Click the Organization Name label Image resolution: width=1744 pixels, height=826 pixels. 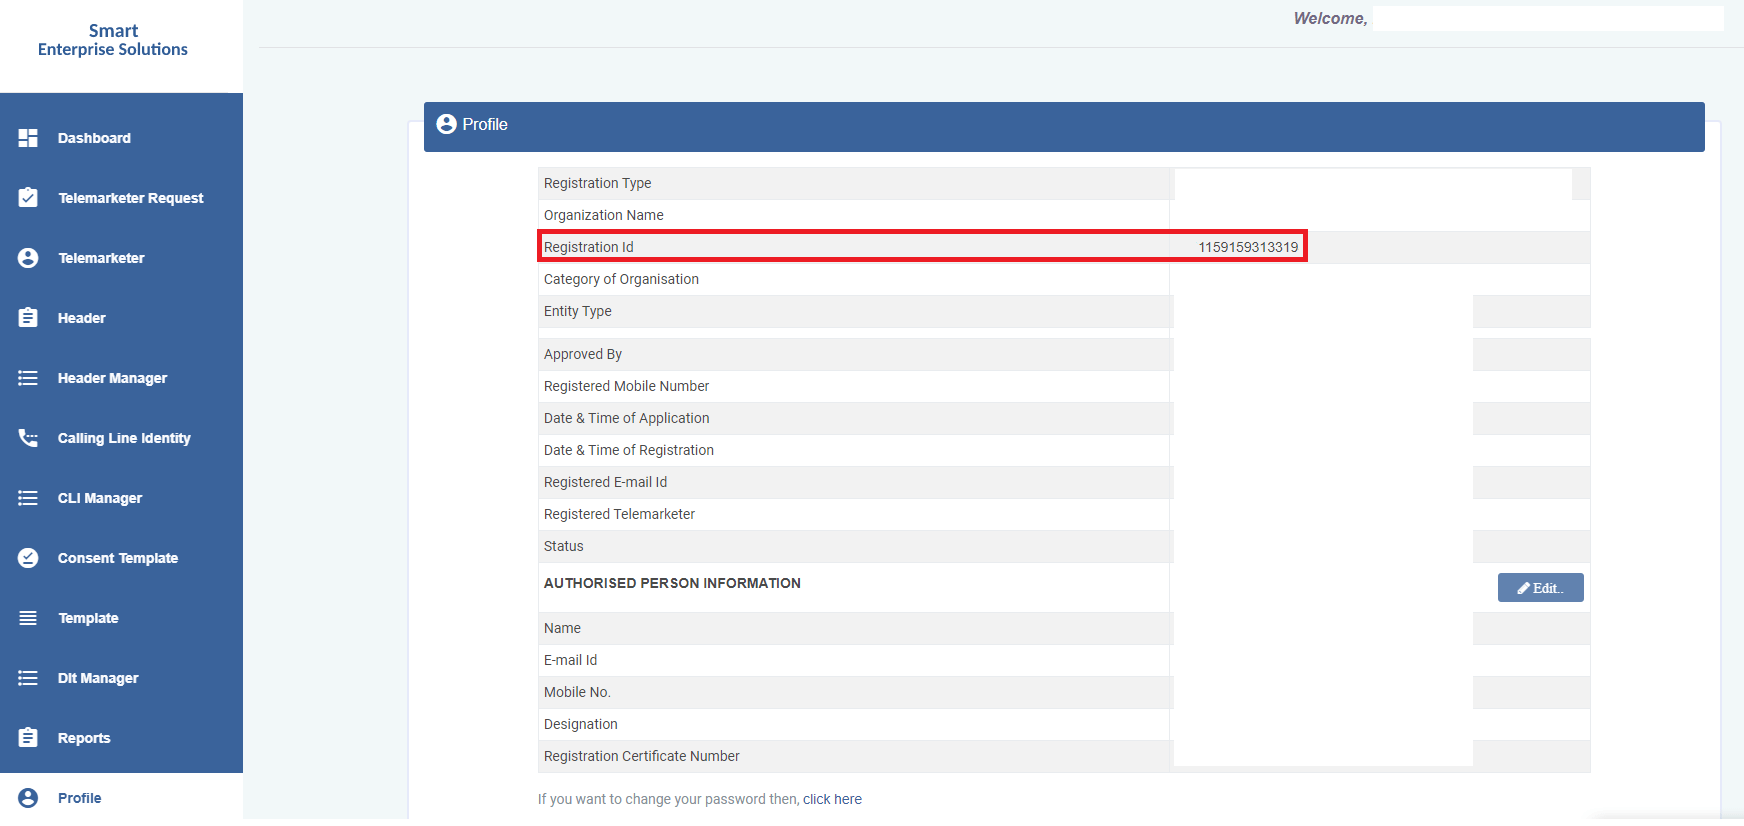[604, 215]
